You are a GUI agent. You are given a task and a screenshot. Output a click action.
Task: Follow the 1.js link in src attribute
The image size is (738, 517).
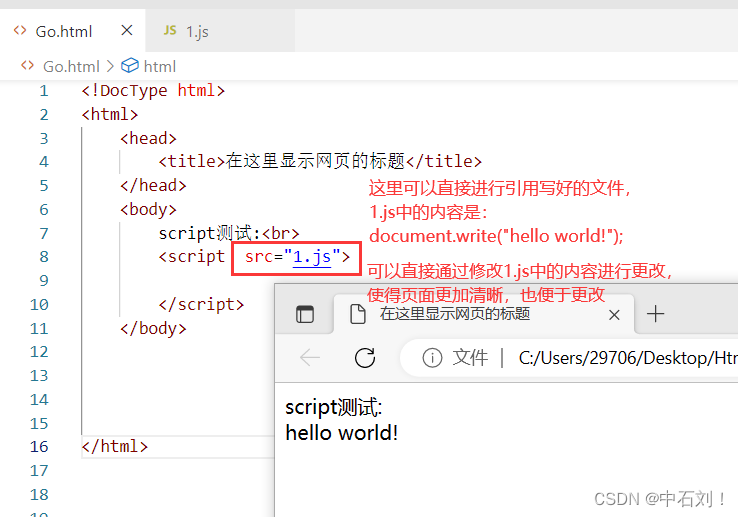click(312, 257)
